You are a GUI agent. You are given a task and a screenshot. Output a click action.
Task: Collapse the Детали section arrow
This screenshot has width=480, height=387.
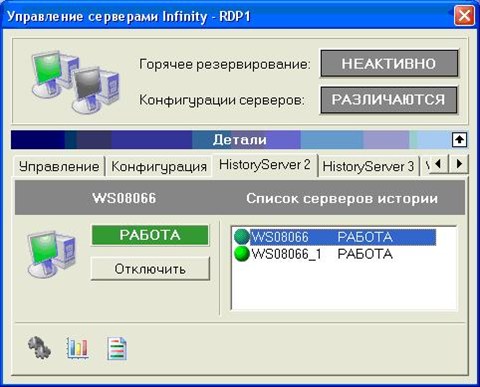[459, 140]
